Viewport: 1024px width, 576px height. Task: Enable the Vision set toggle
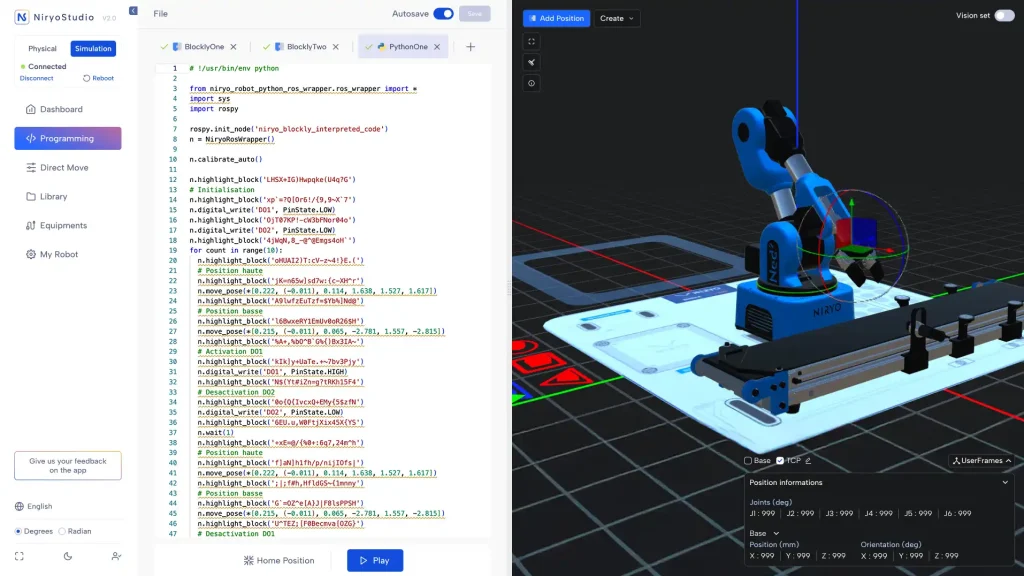[x=1003, y=16]
